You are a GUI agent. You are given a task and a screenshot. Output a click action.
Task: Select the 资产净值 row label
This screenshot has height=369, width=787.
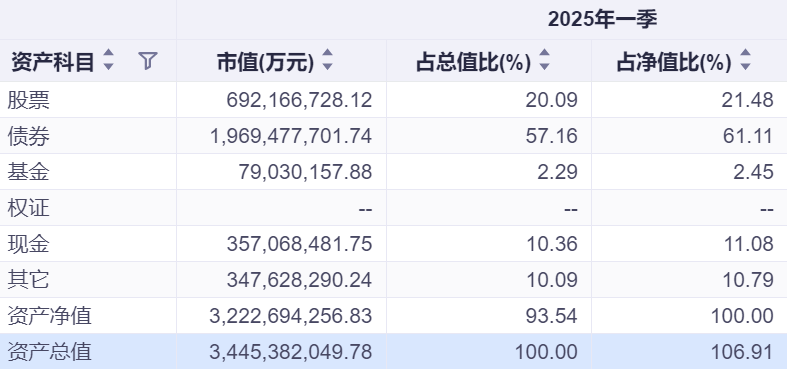click(50, 316)
